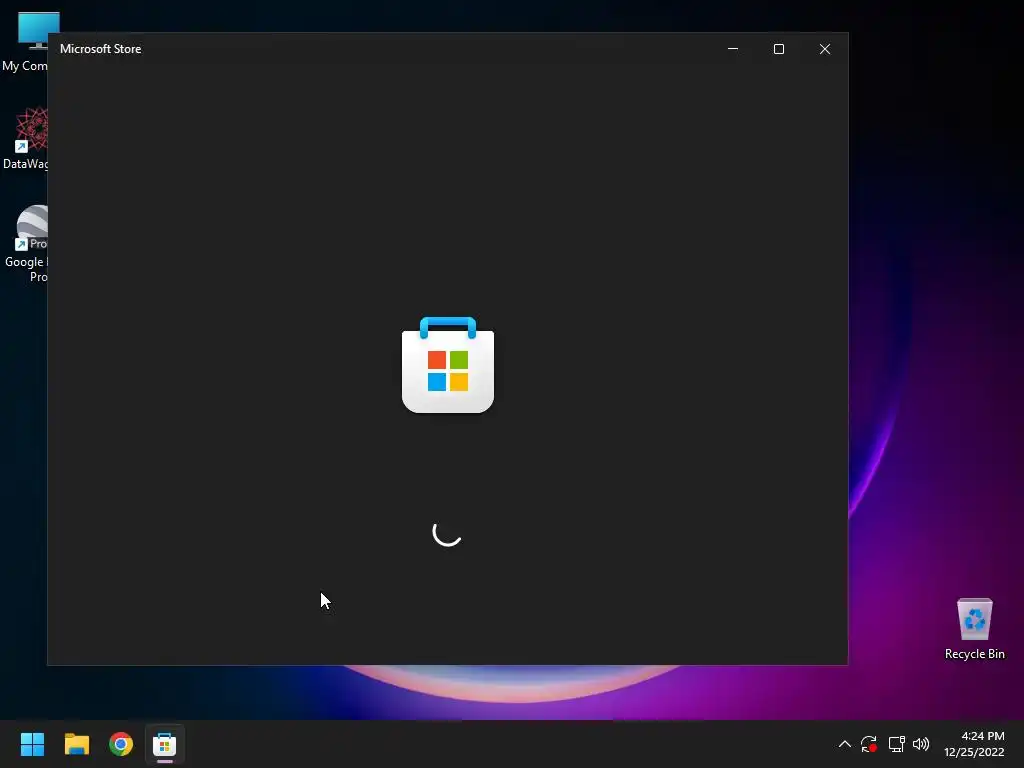The image size is (1024, 768).
Task: Open network status tray icon
Action: (x=896, y=744)
